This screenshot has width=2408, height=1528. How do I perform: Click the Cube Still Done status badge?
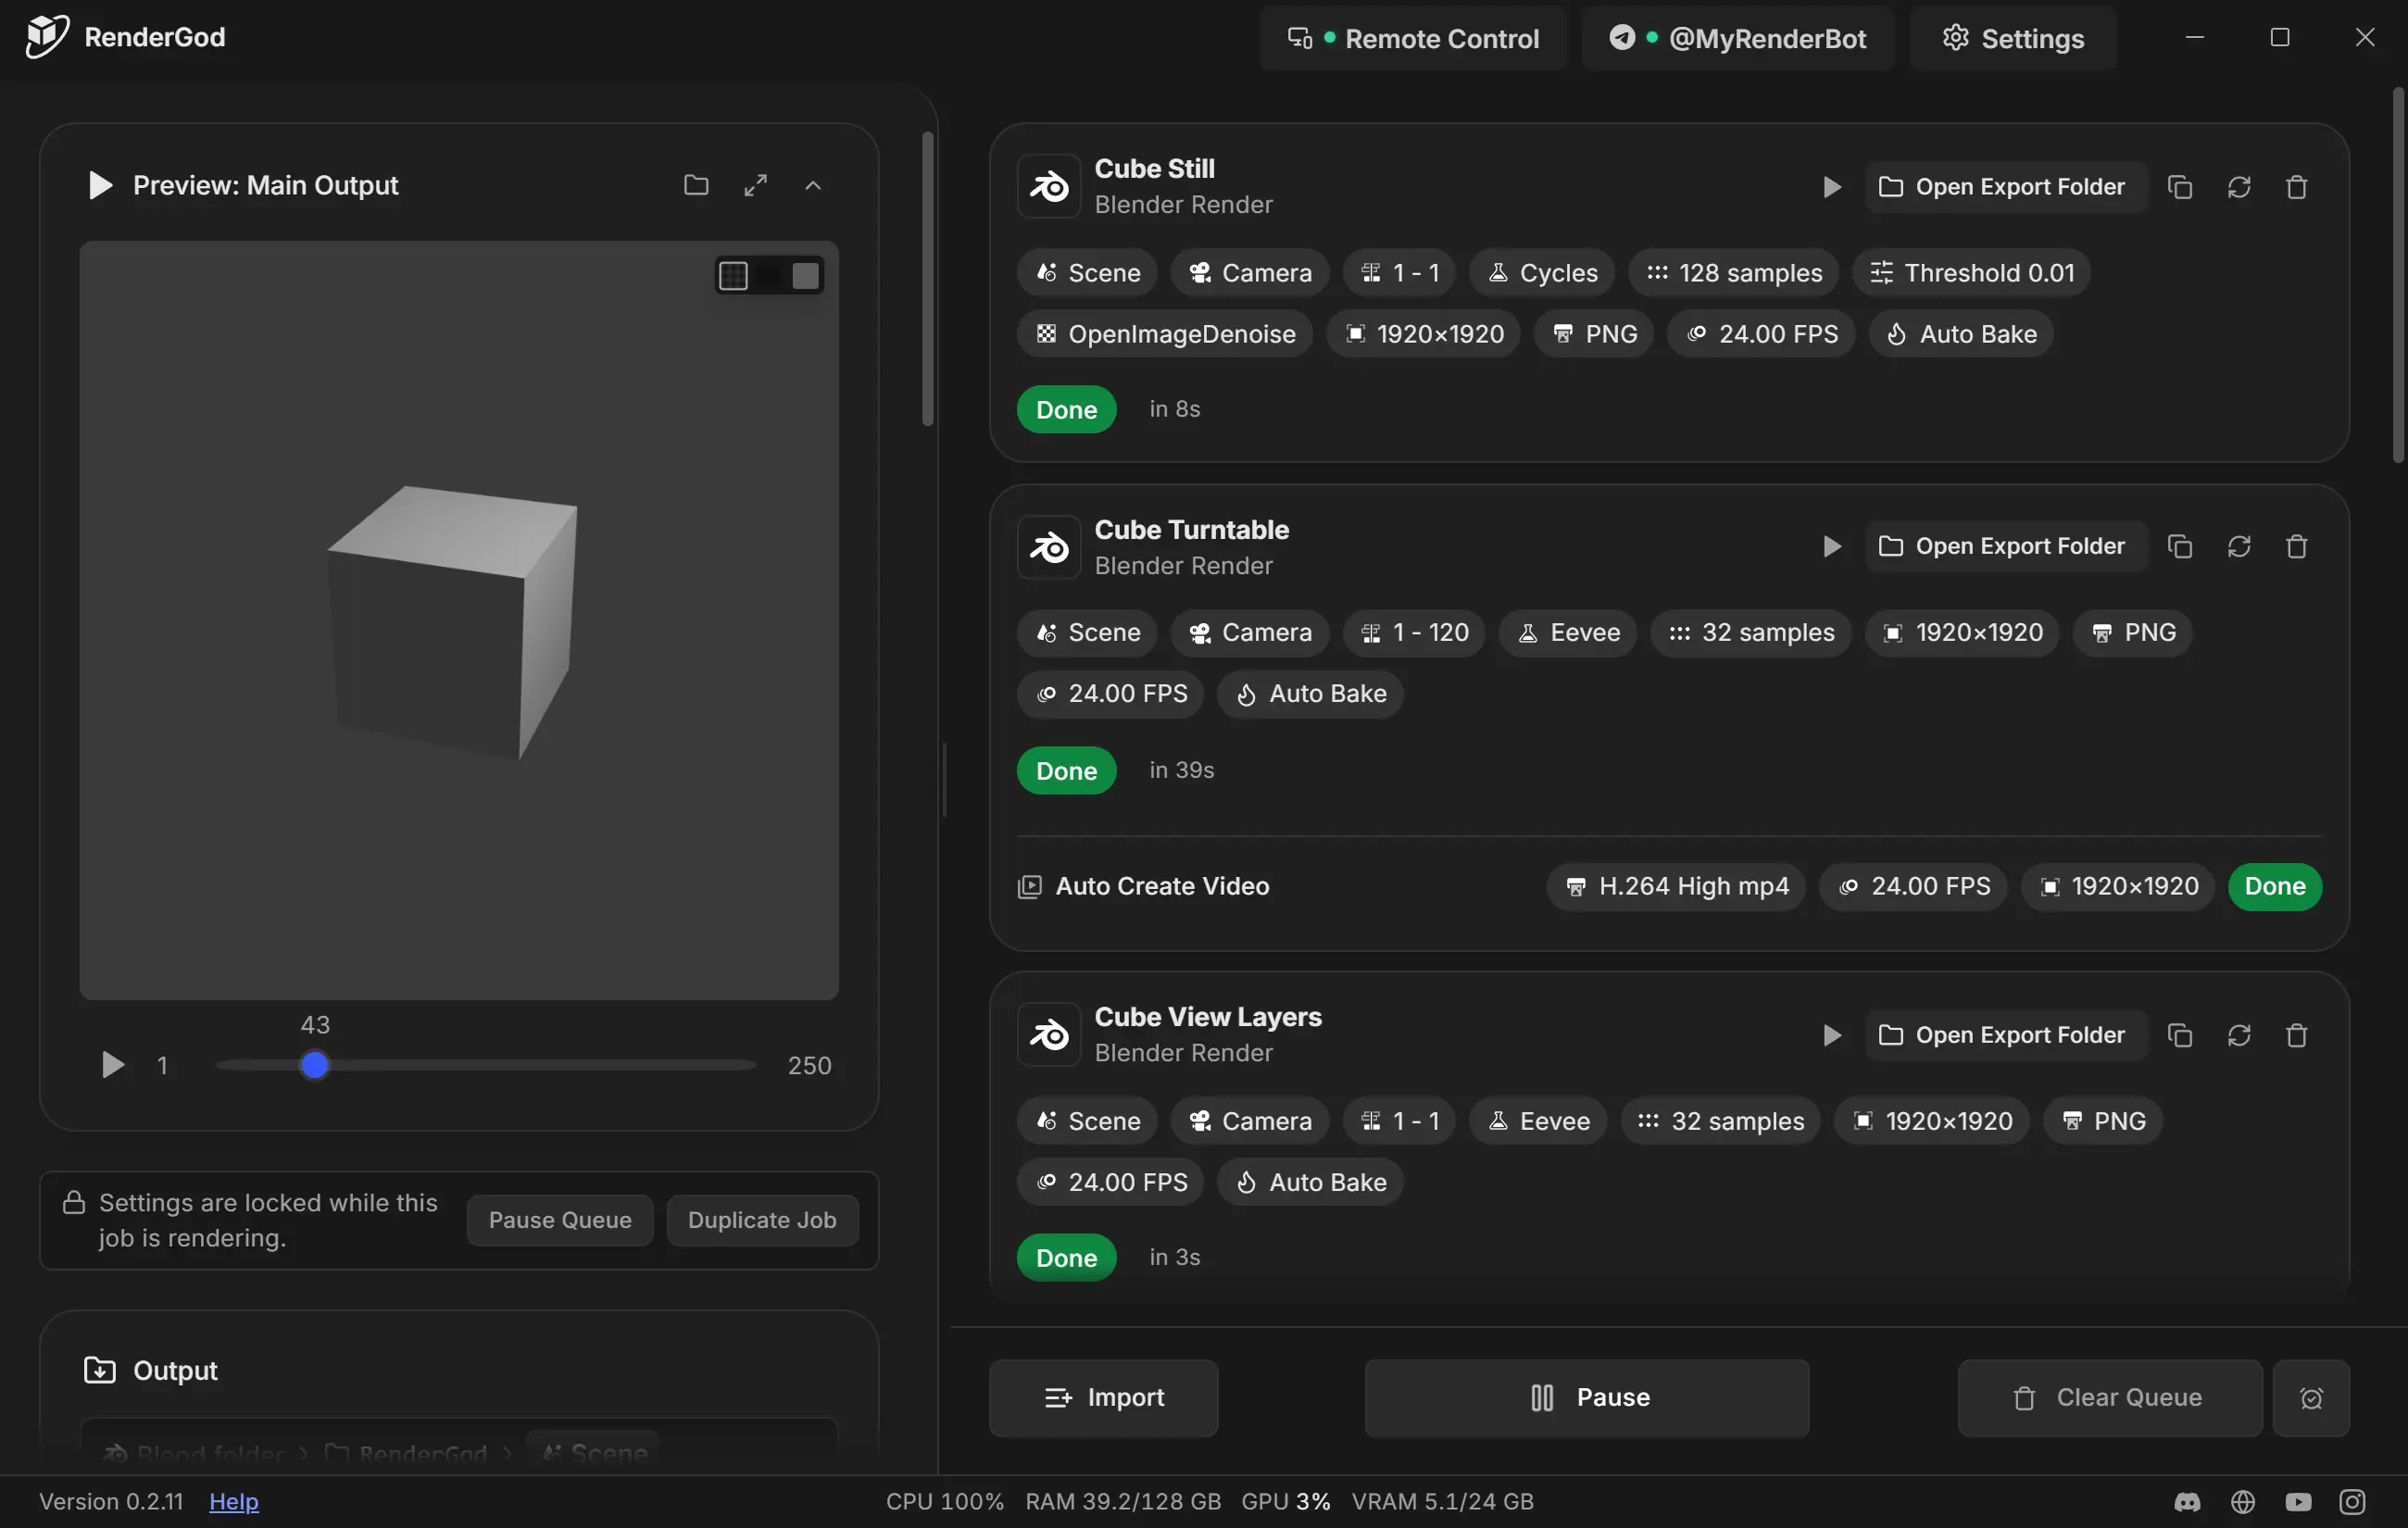[1067, 409]
